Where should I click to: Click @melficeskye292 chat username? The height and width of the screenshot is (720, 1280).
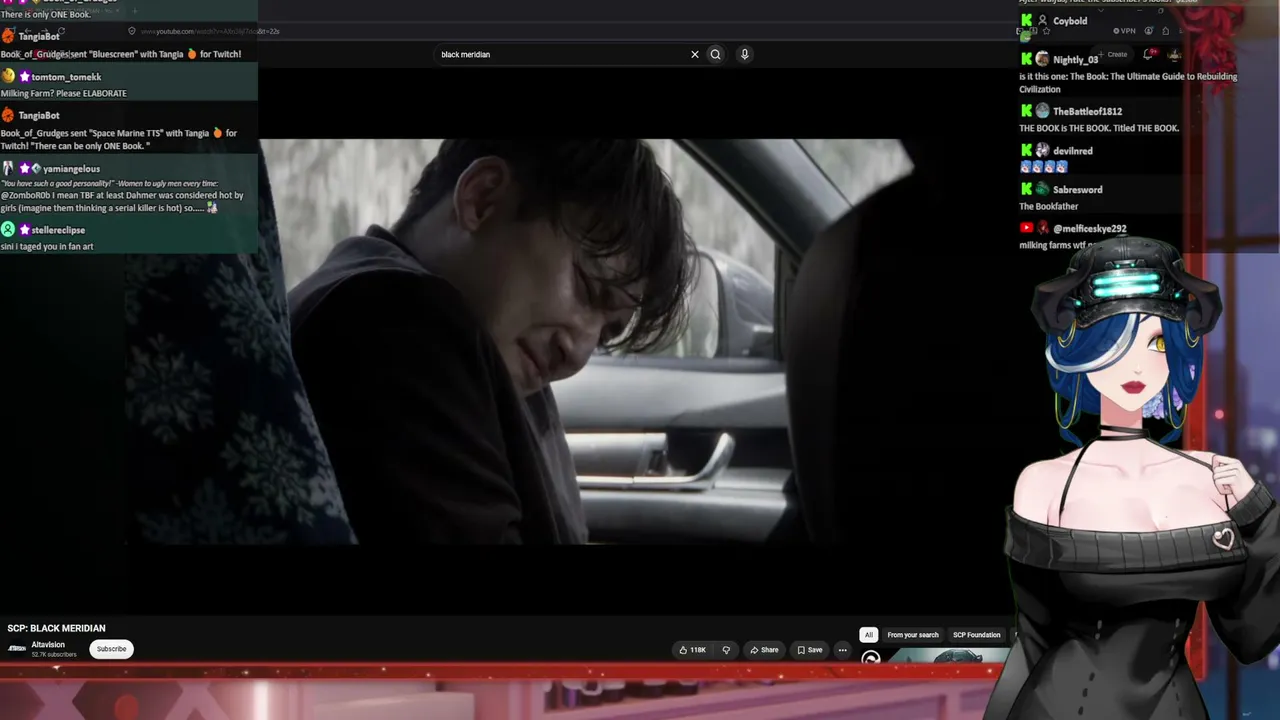coord(1090,229)
